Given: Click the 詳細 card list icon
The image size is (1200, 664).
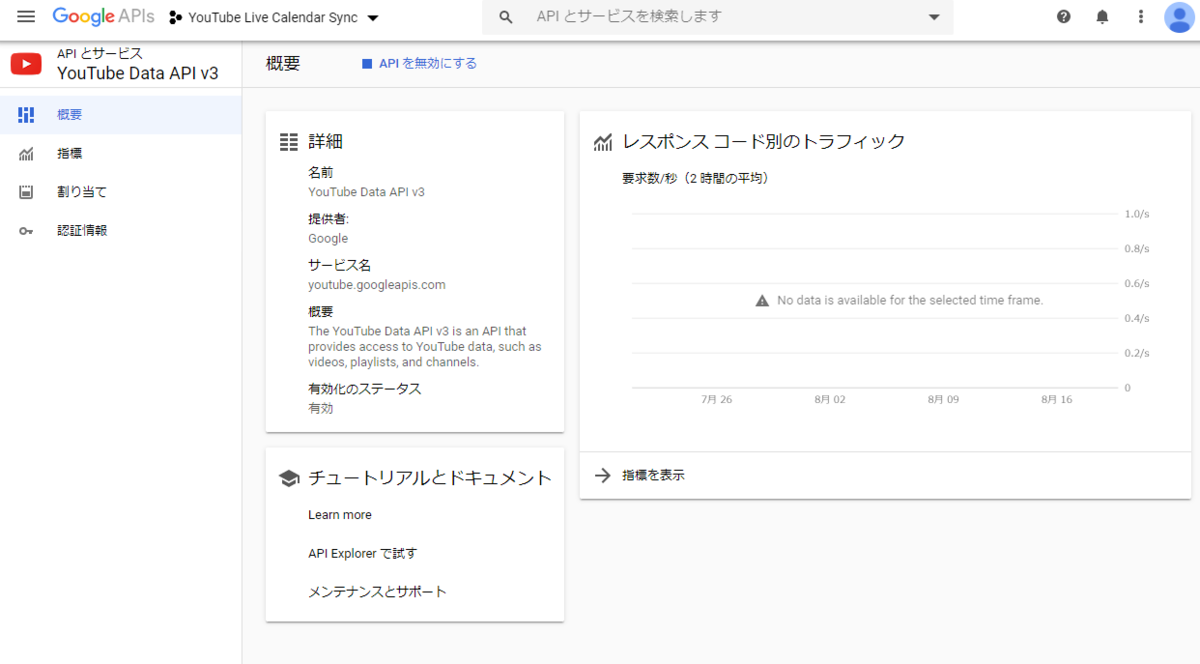Looking at the screenshot, I should click(x=289, y=142).
